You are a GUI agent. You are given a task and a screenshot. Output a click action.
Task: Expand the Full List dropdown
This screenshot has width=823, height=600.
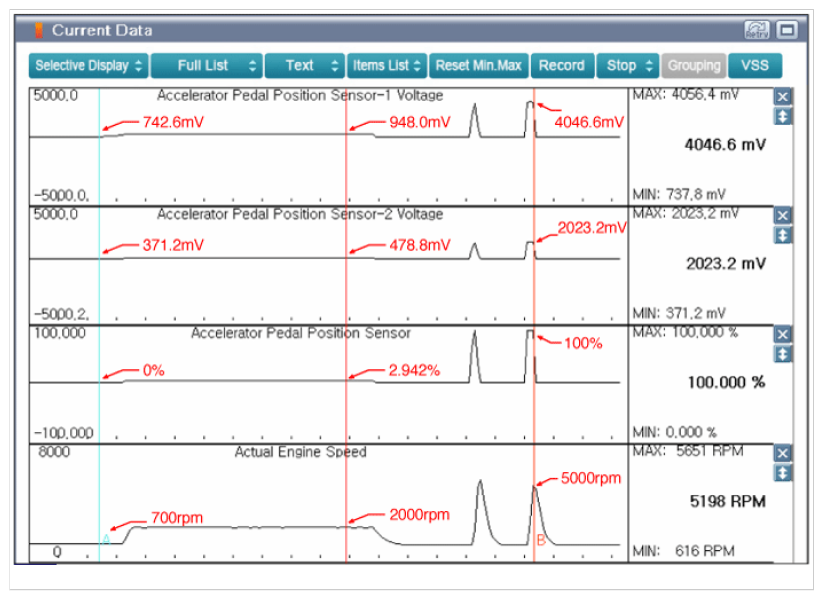[207, 66]
